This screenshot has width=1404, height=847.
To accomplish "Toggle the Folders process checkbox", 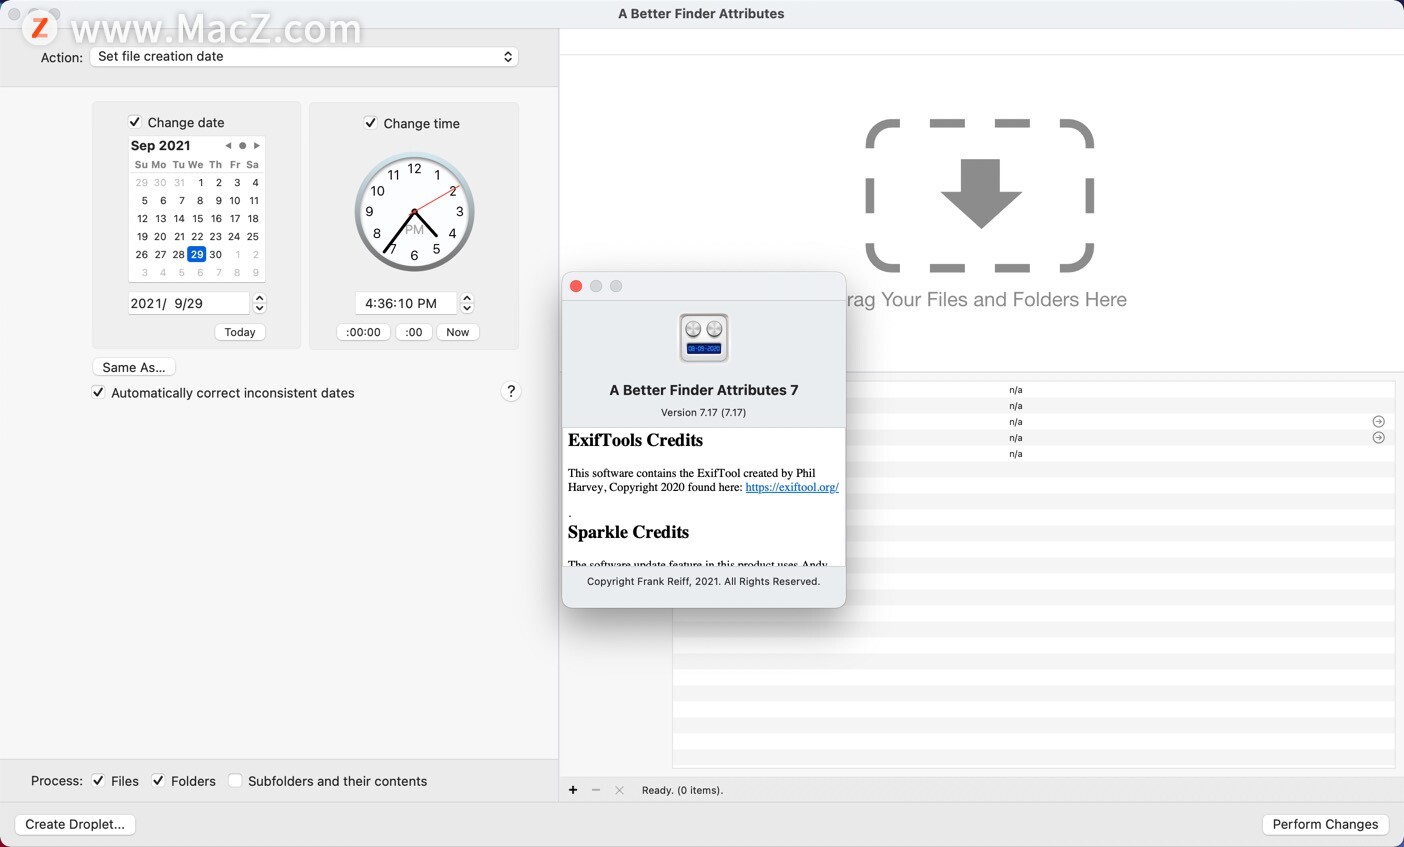I will [x=158, y=781].
